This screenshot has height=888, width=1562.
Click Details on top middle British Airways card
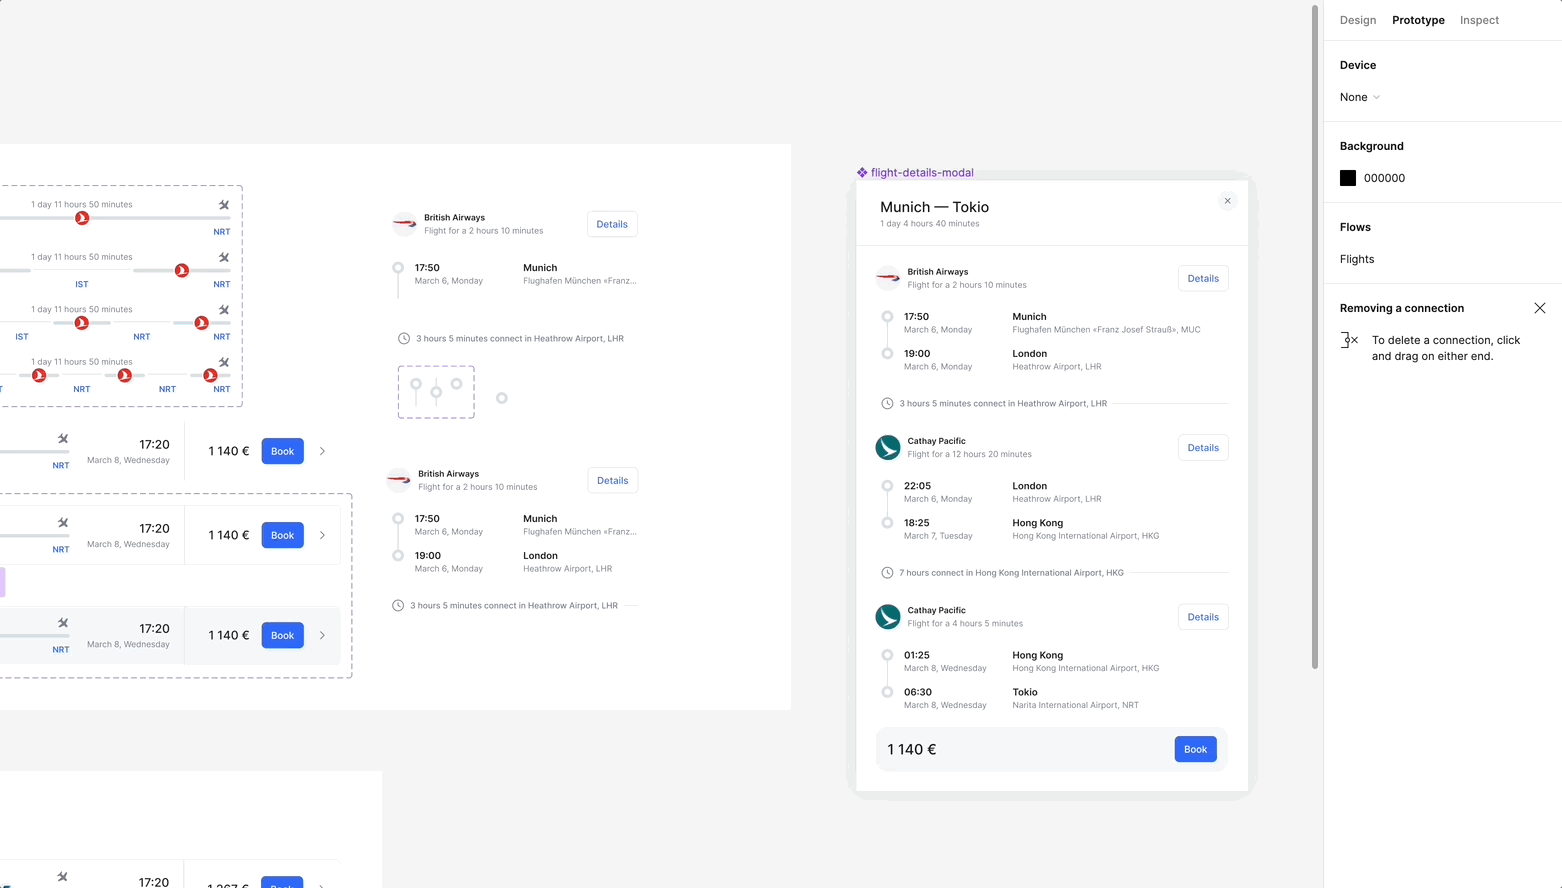pos(612,224)
